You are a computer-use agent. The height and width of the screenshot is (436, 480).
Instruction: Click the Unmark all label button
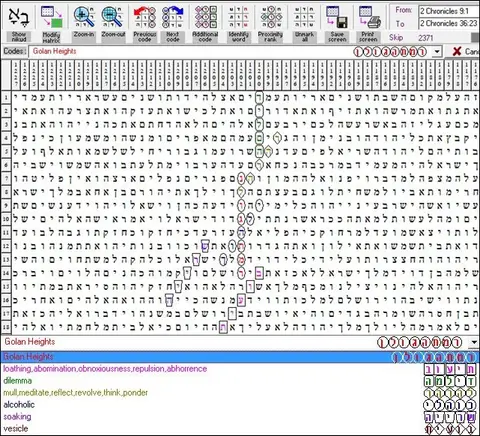[x=304, y=37]
